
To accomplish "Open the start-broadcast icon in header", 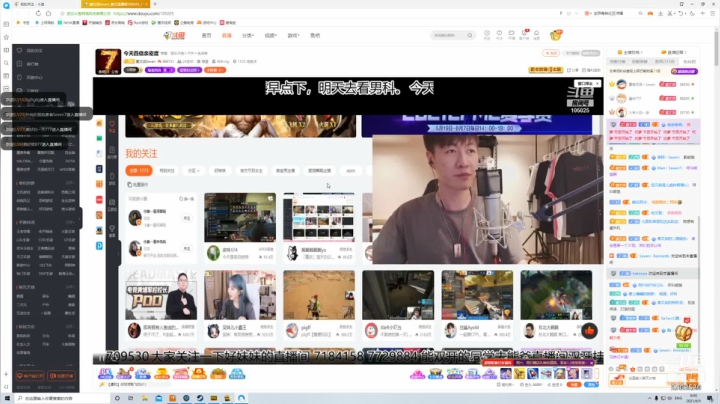I will pyautogui.click(x=511, y=34).
